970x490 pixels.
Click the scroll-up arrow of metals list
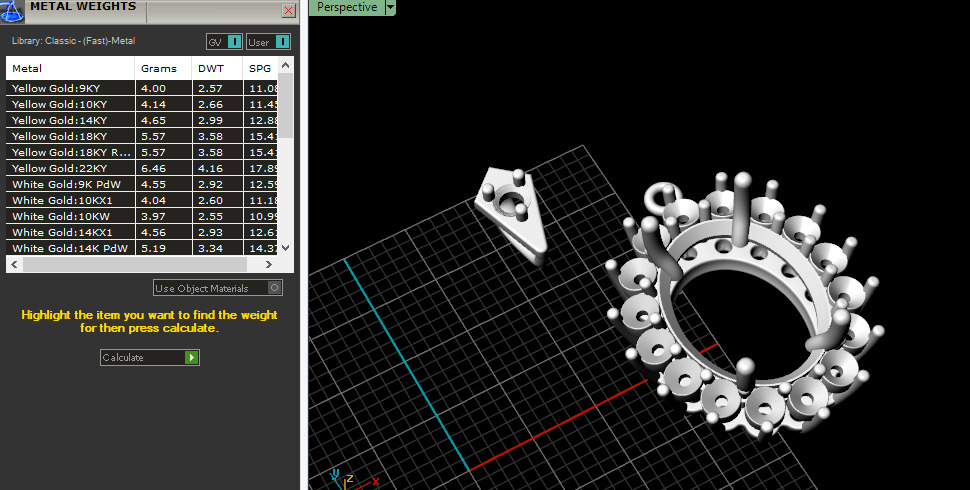[x=285, y=64]
